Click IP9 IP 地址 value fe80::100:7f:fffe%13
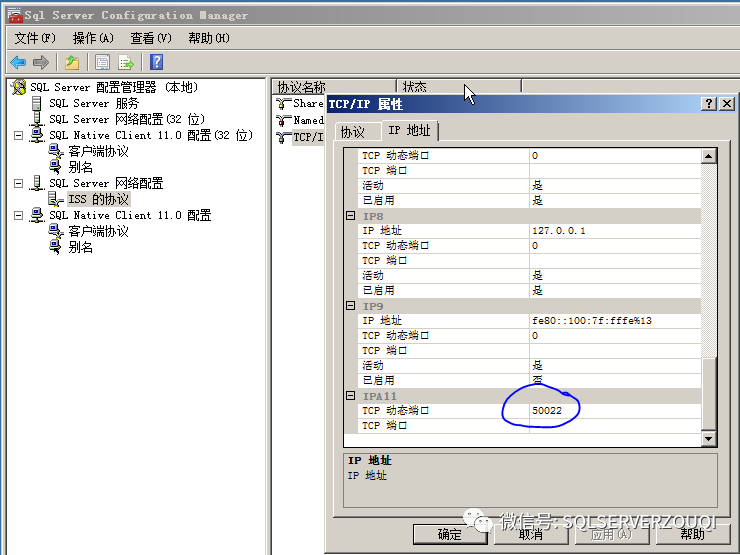This screenshot has height=555, width=740. click(615, 321)
